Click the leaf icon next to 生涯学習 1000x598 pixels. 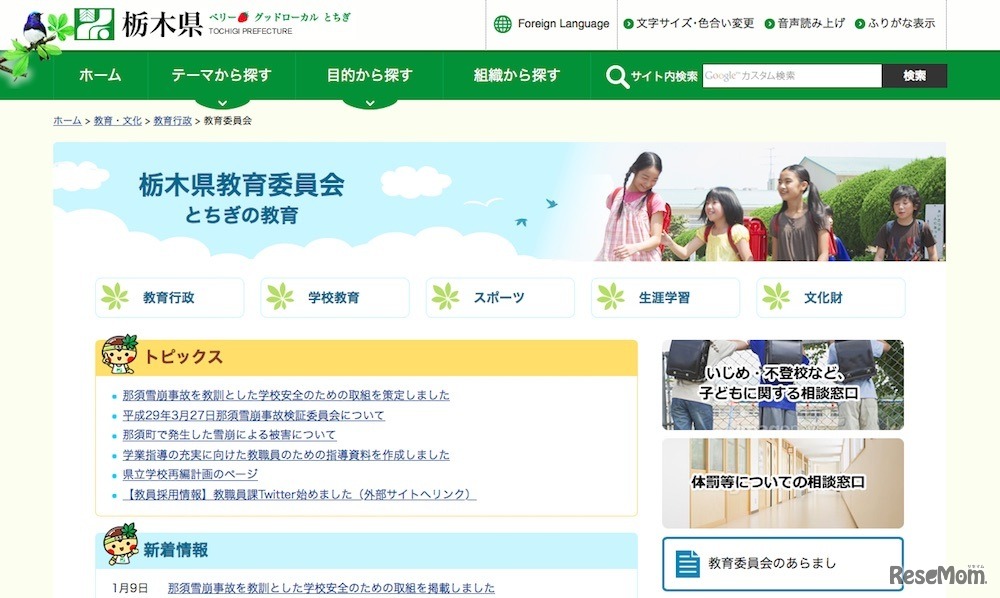click(x=610, y=297)
